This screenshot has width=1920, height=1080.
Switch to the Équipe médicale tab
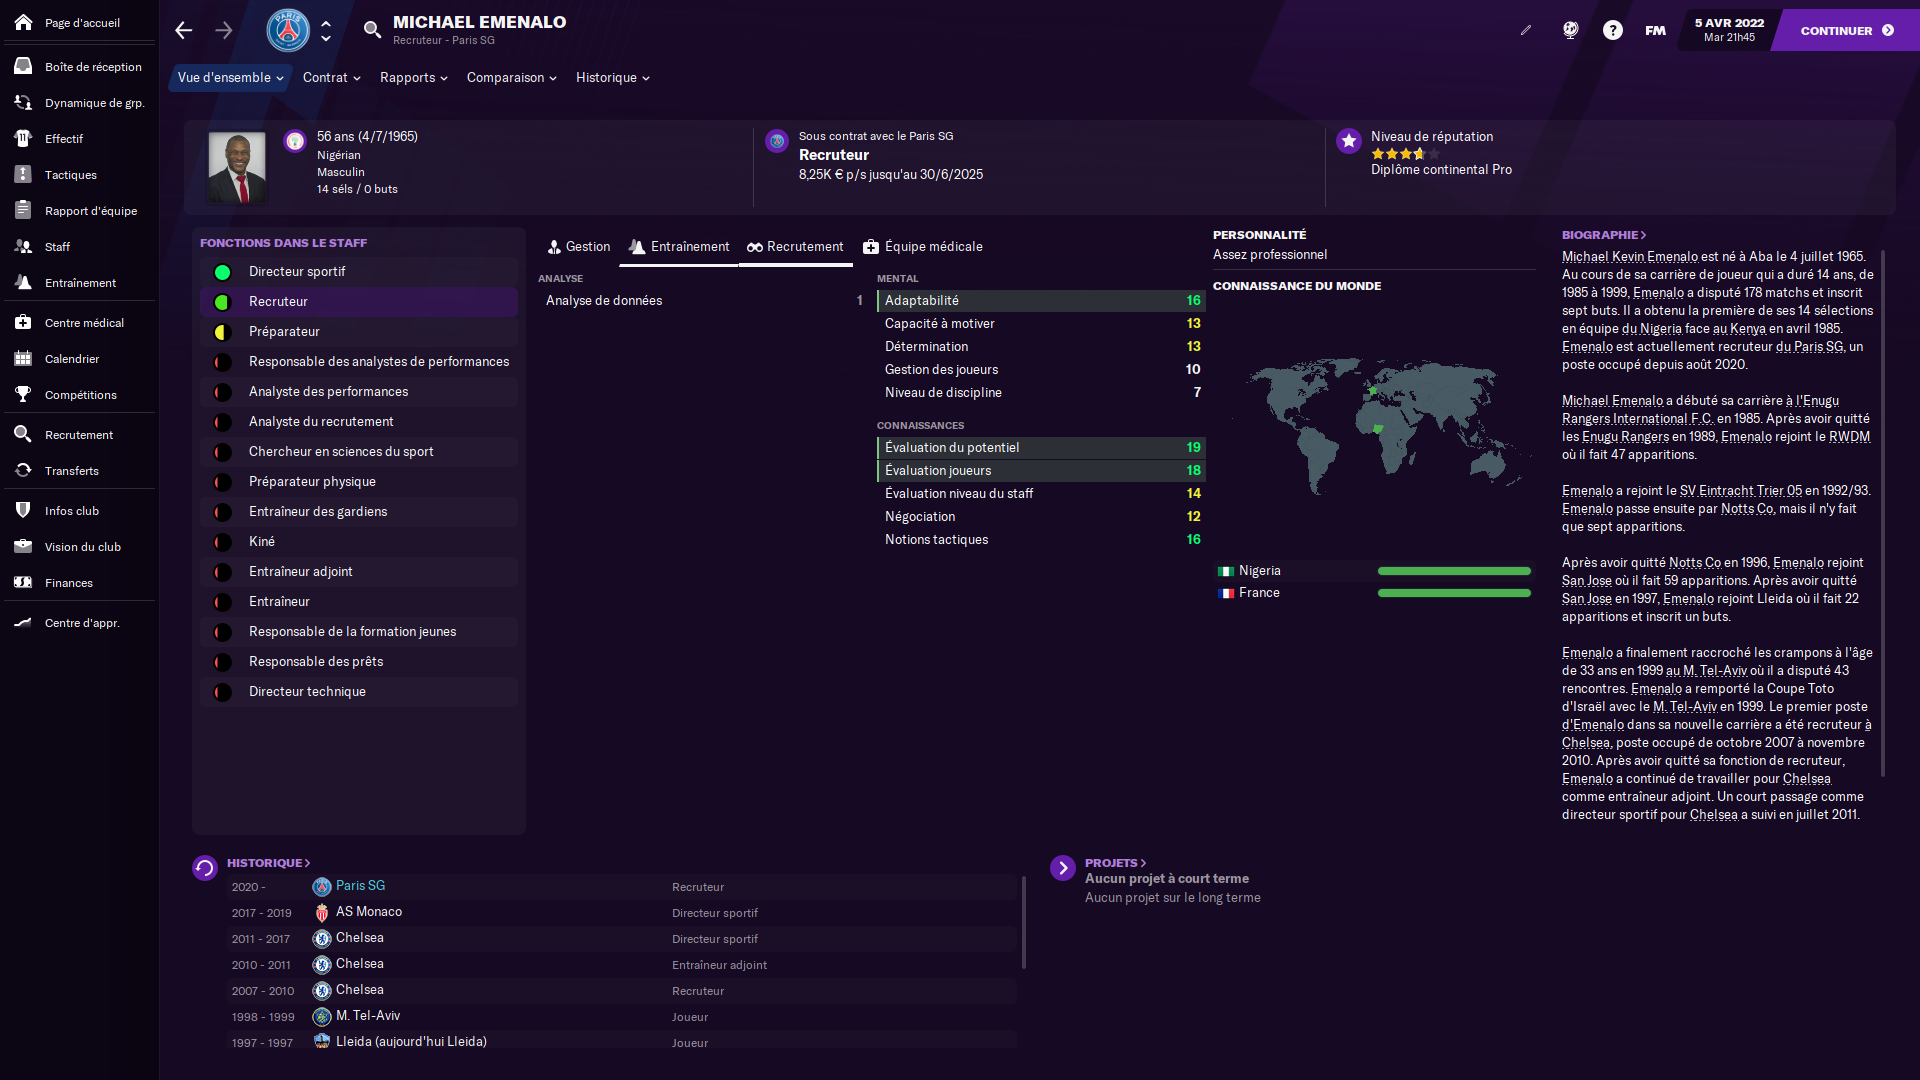pyautogui.click(x=923, y=247)
